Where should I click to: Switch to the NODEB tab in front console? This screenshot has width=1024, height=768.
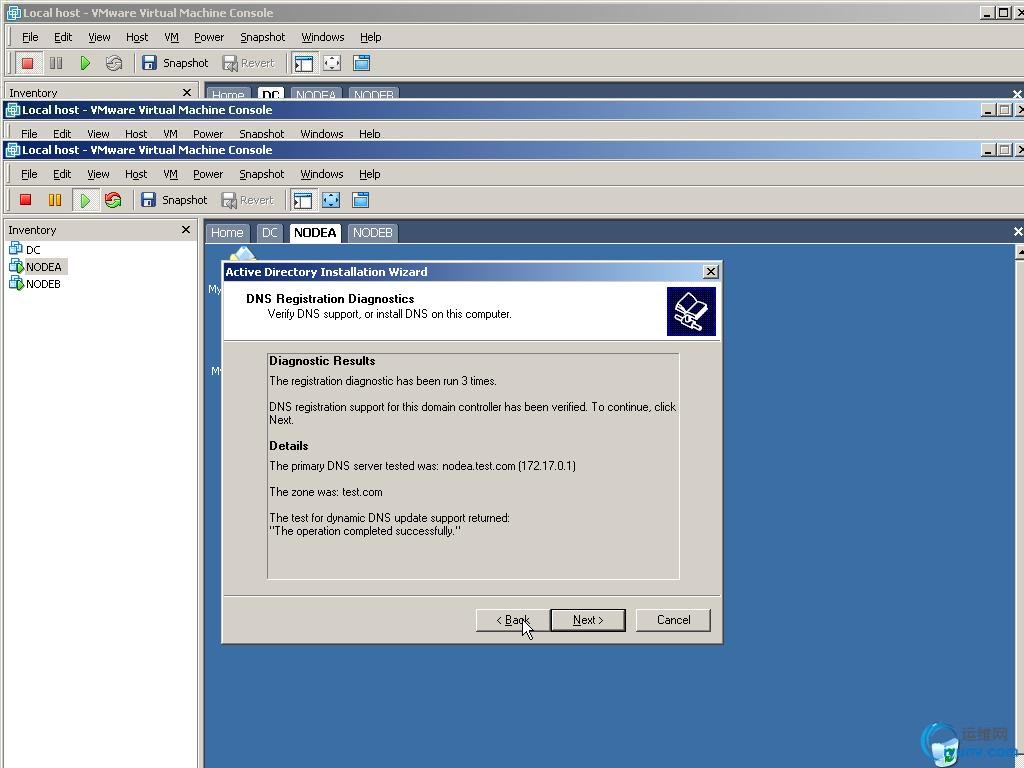372,232
